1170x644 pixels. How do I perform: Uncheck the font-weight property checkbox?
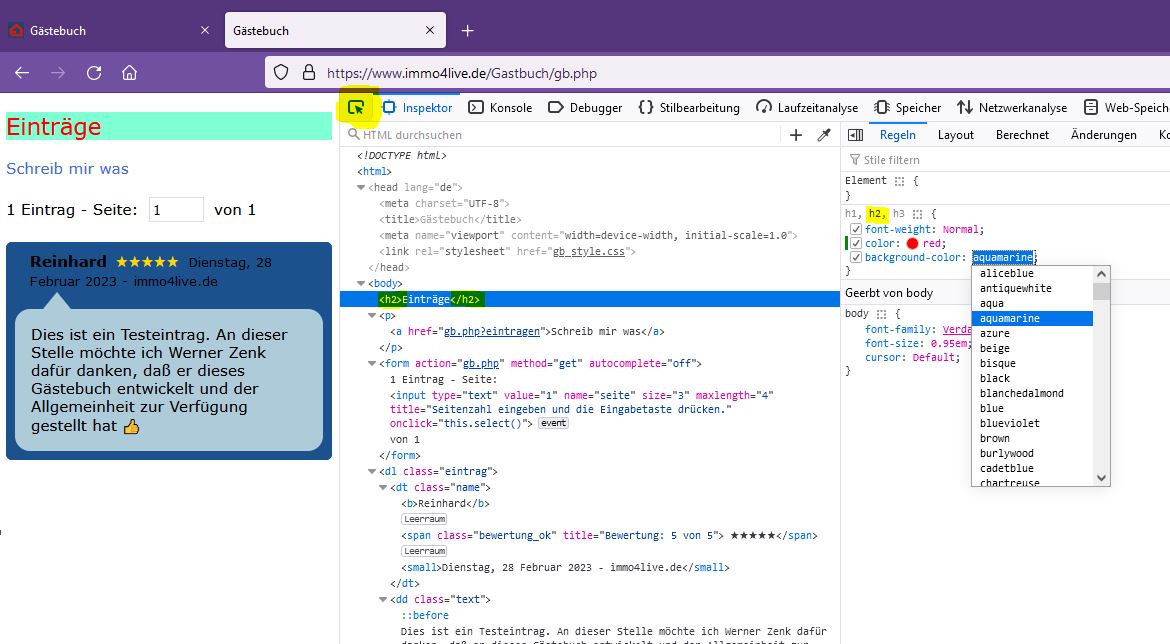(856, 229)
